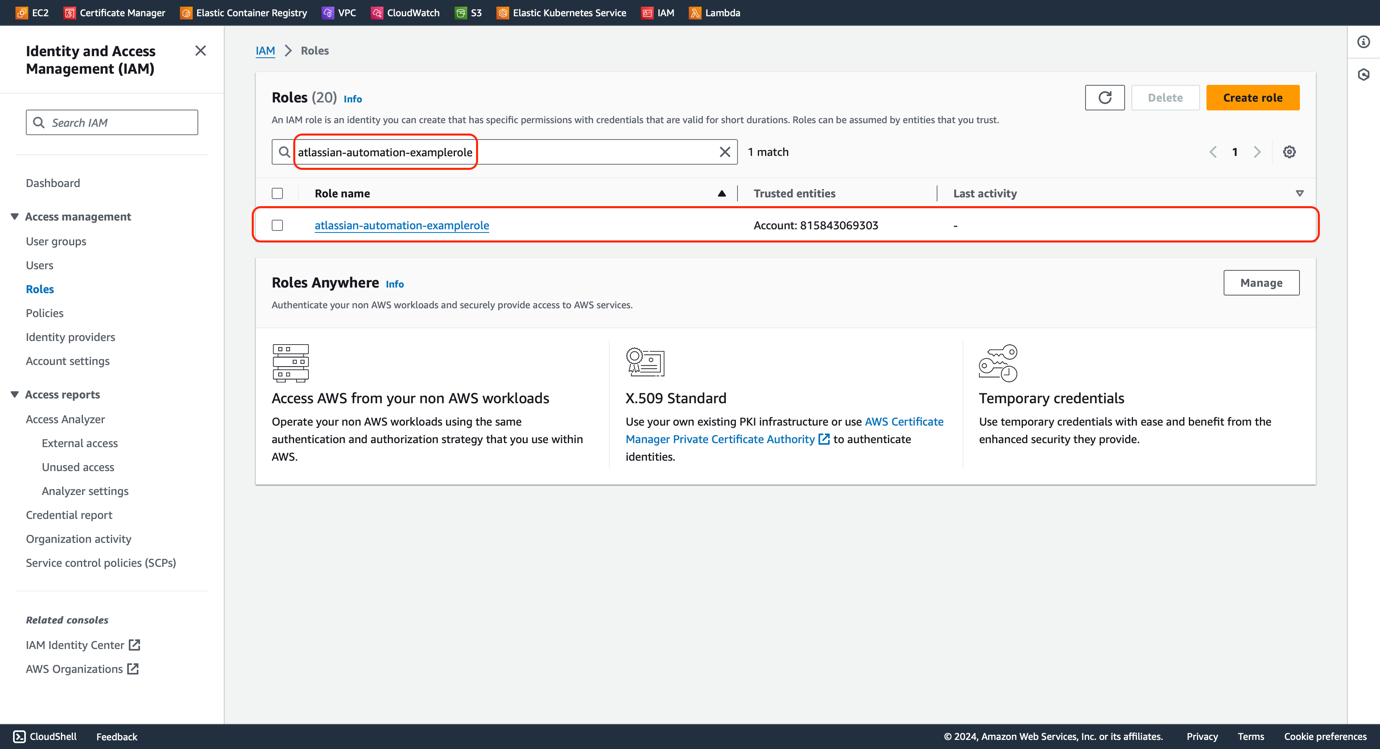
Task: Open Lambda service shortcut icon
Action: pyautogui.click(x=695, y=13)
